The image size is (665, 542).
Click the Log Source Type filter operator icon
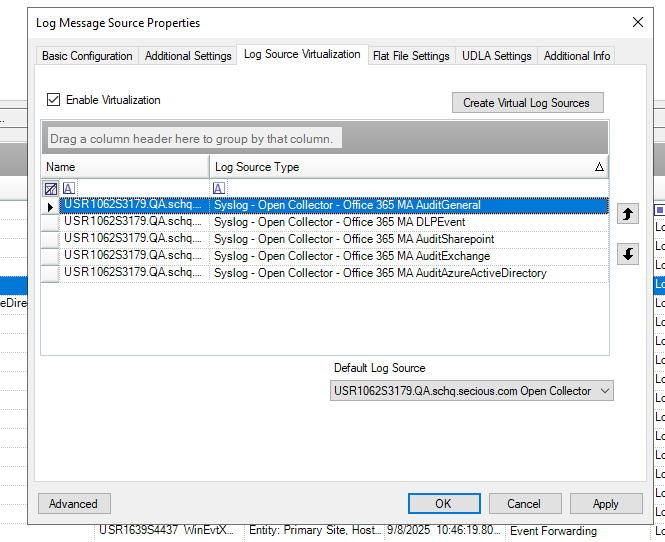pos(219,188)
